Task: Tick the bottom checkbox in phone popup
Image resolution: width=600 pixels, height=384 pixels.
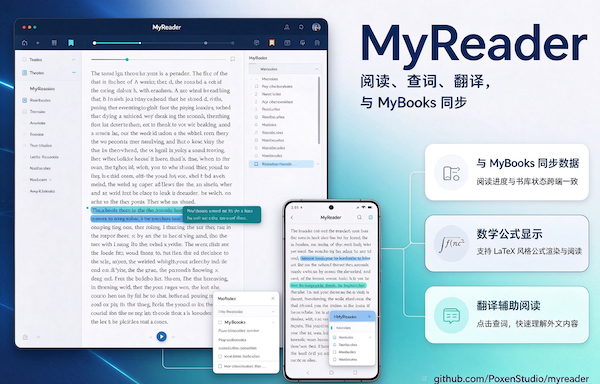Action: (334, 359)
